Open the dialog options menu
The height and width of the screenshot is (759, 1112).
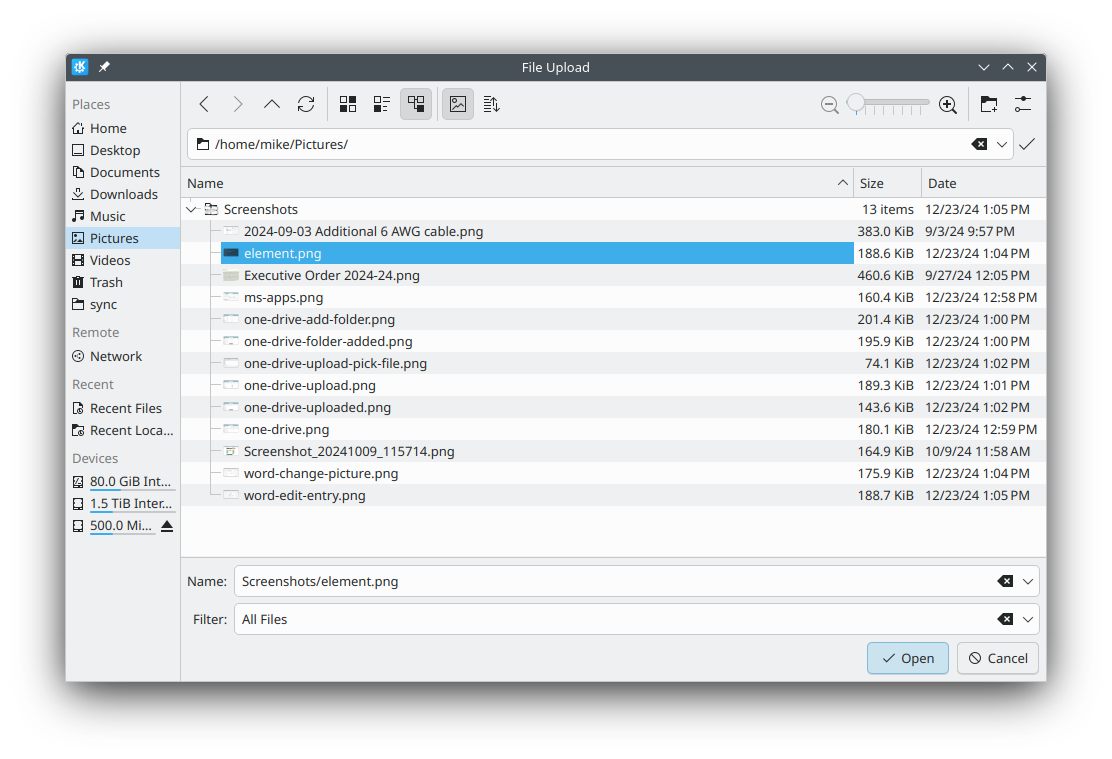pos(1023,104)
